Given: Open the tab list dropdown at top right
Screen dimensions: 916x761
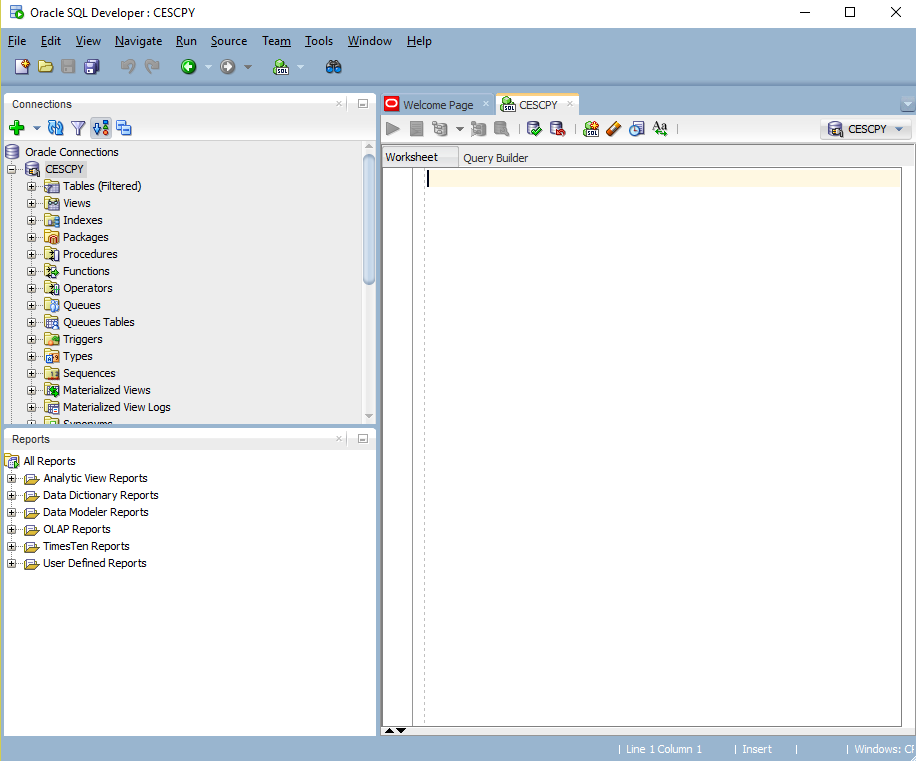Looking at the screenshot, I should coord(907,105).
